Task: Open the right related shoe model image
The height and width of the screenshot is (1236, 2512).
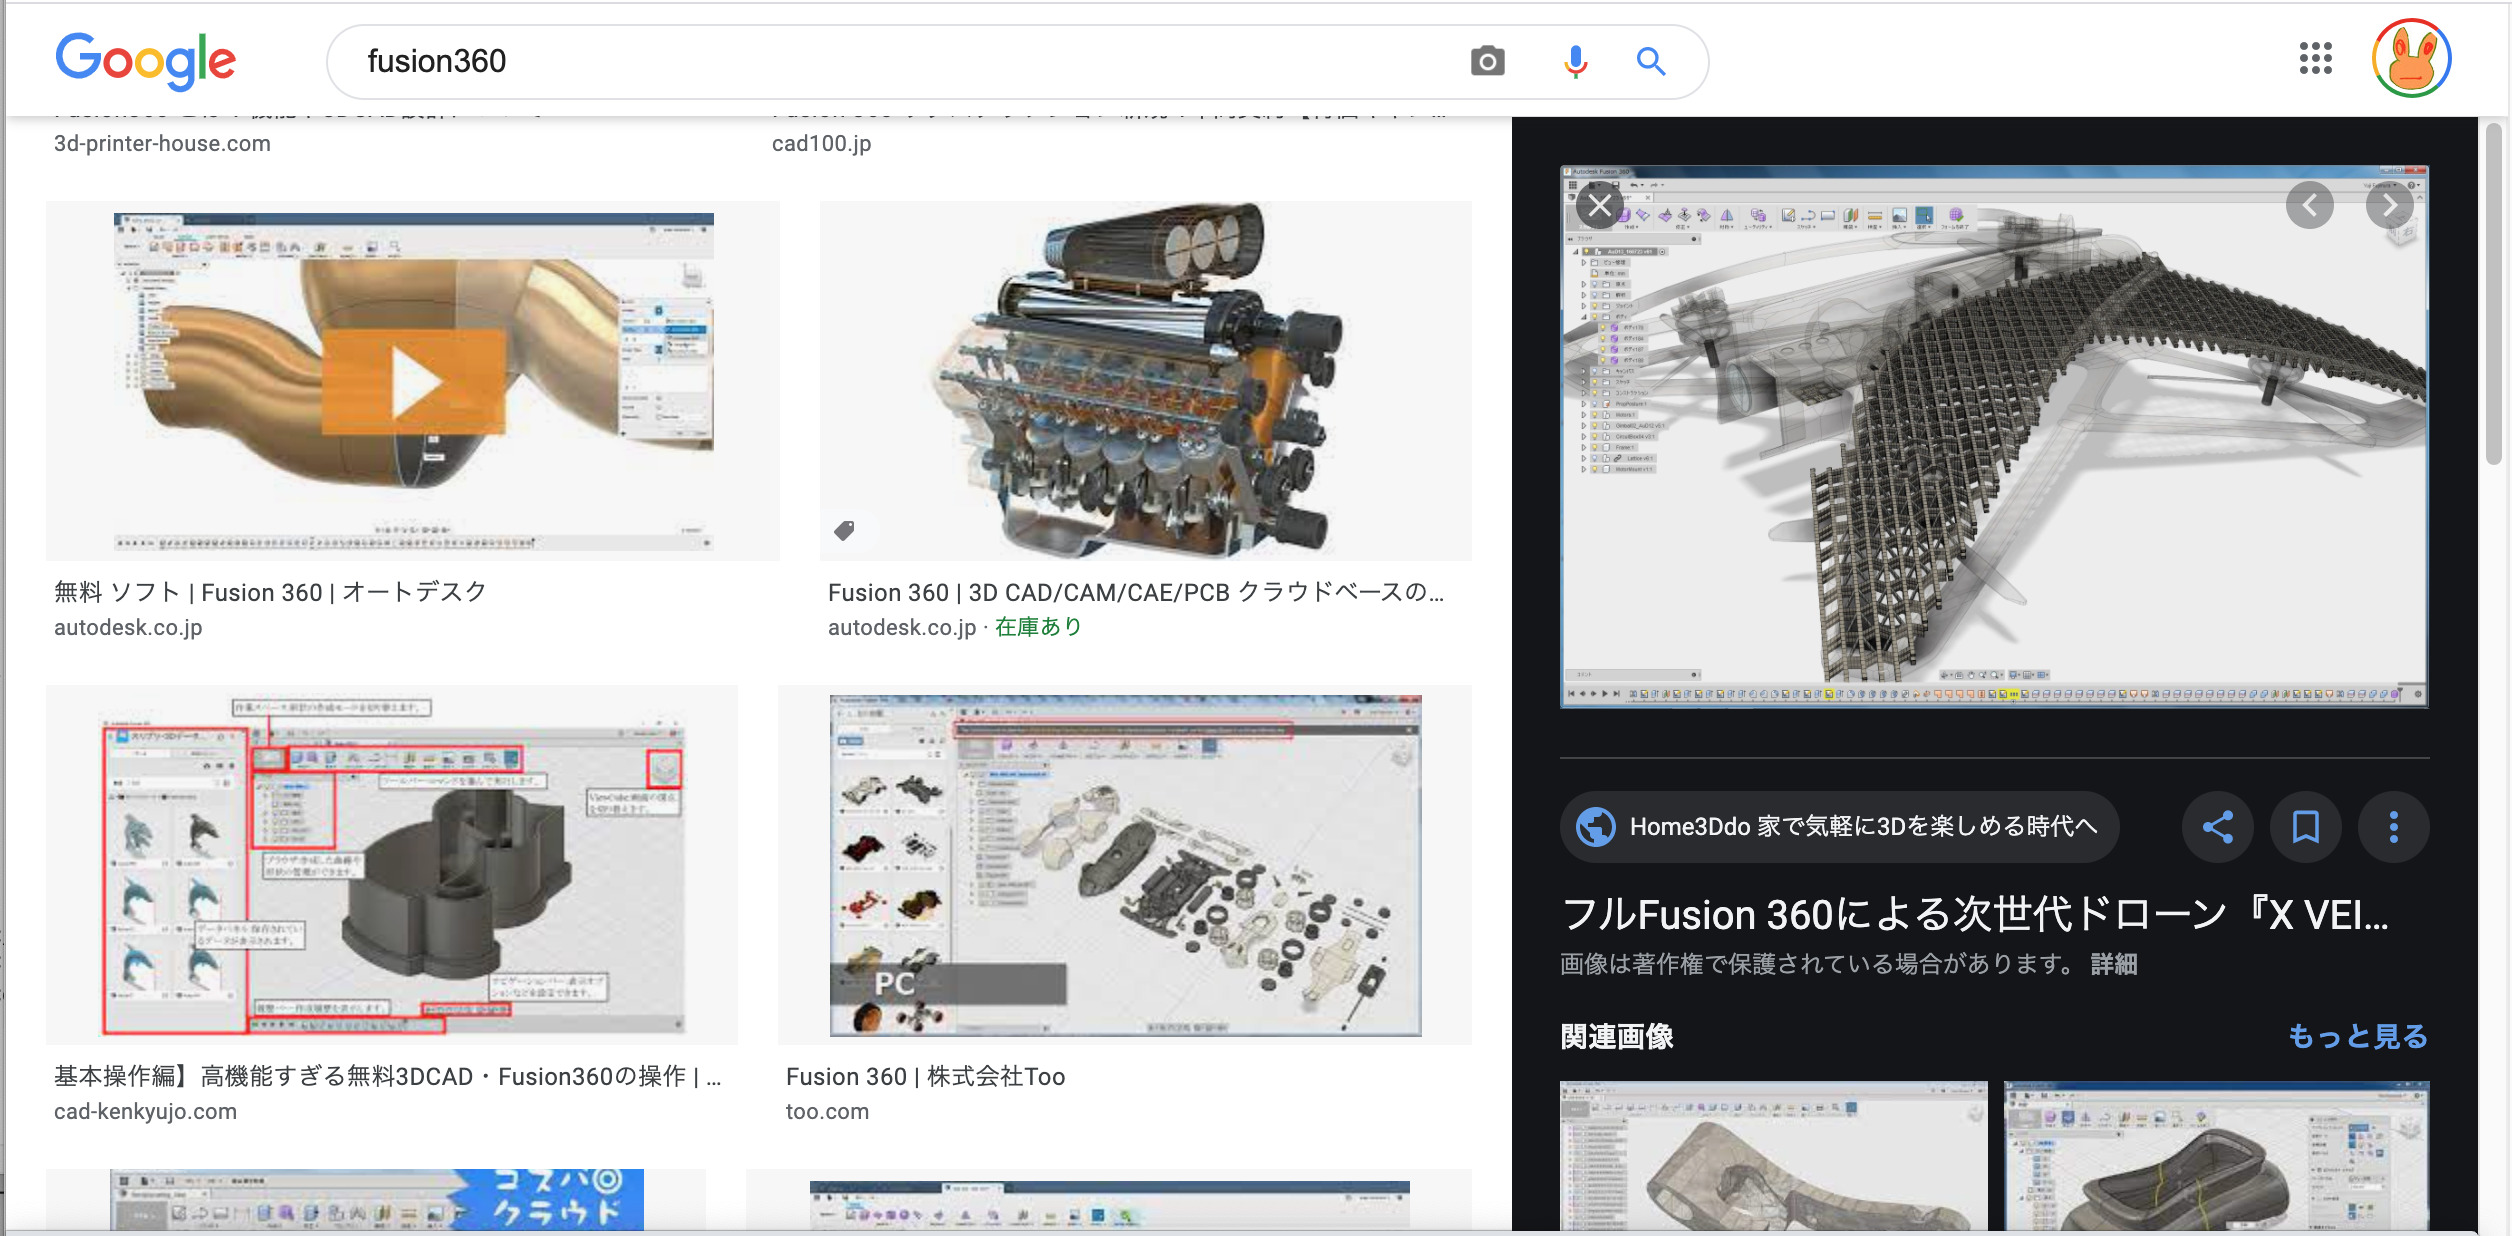Action: pyautogui.click(x=2216, y=1155)
